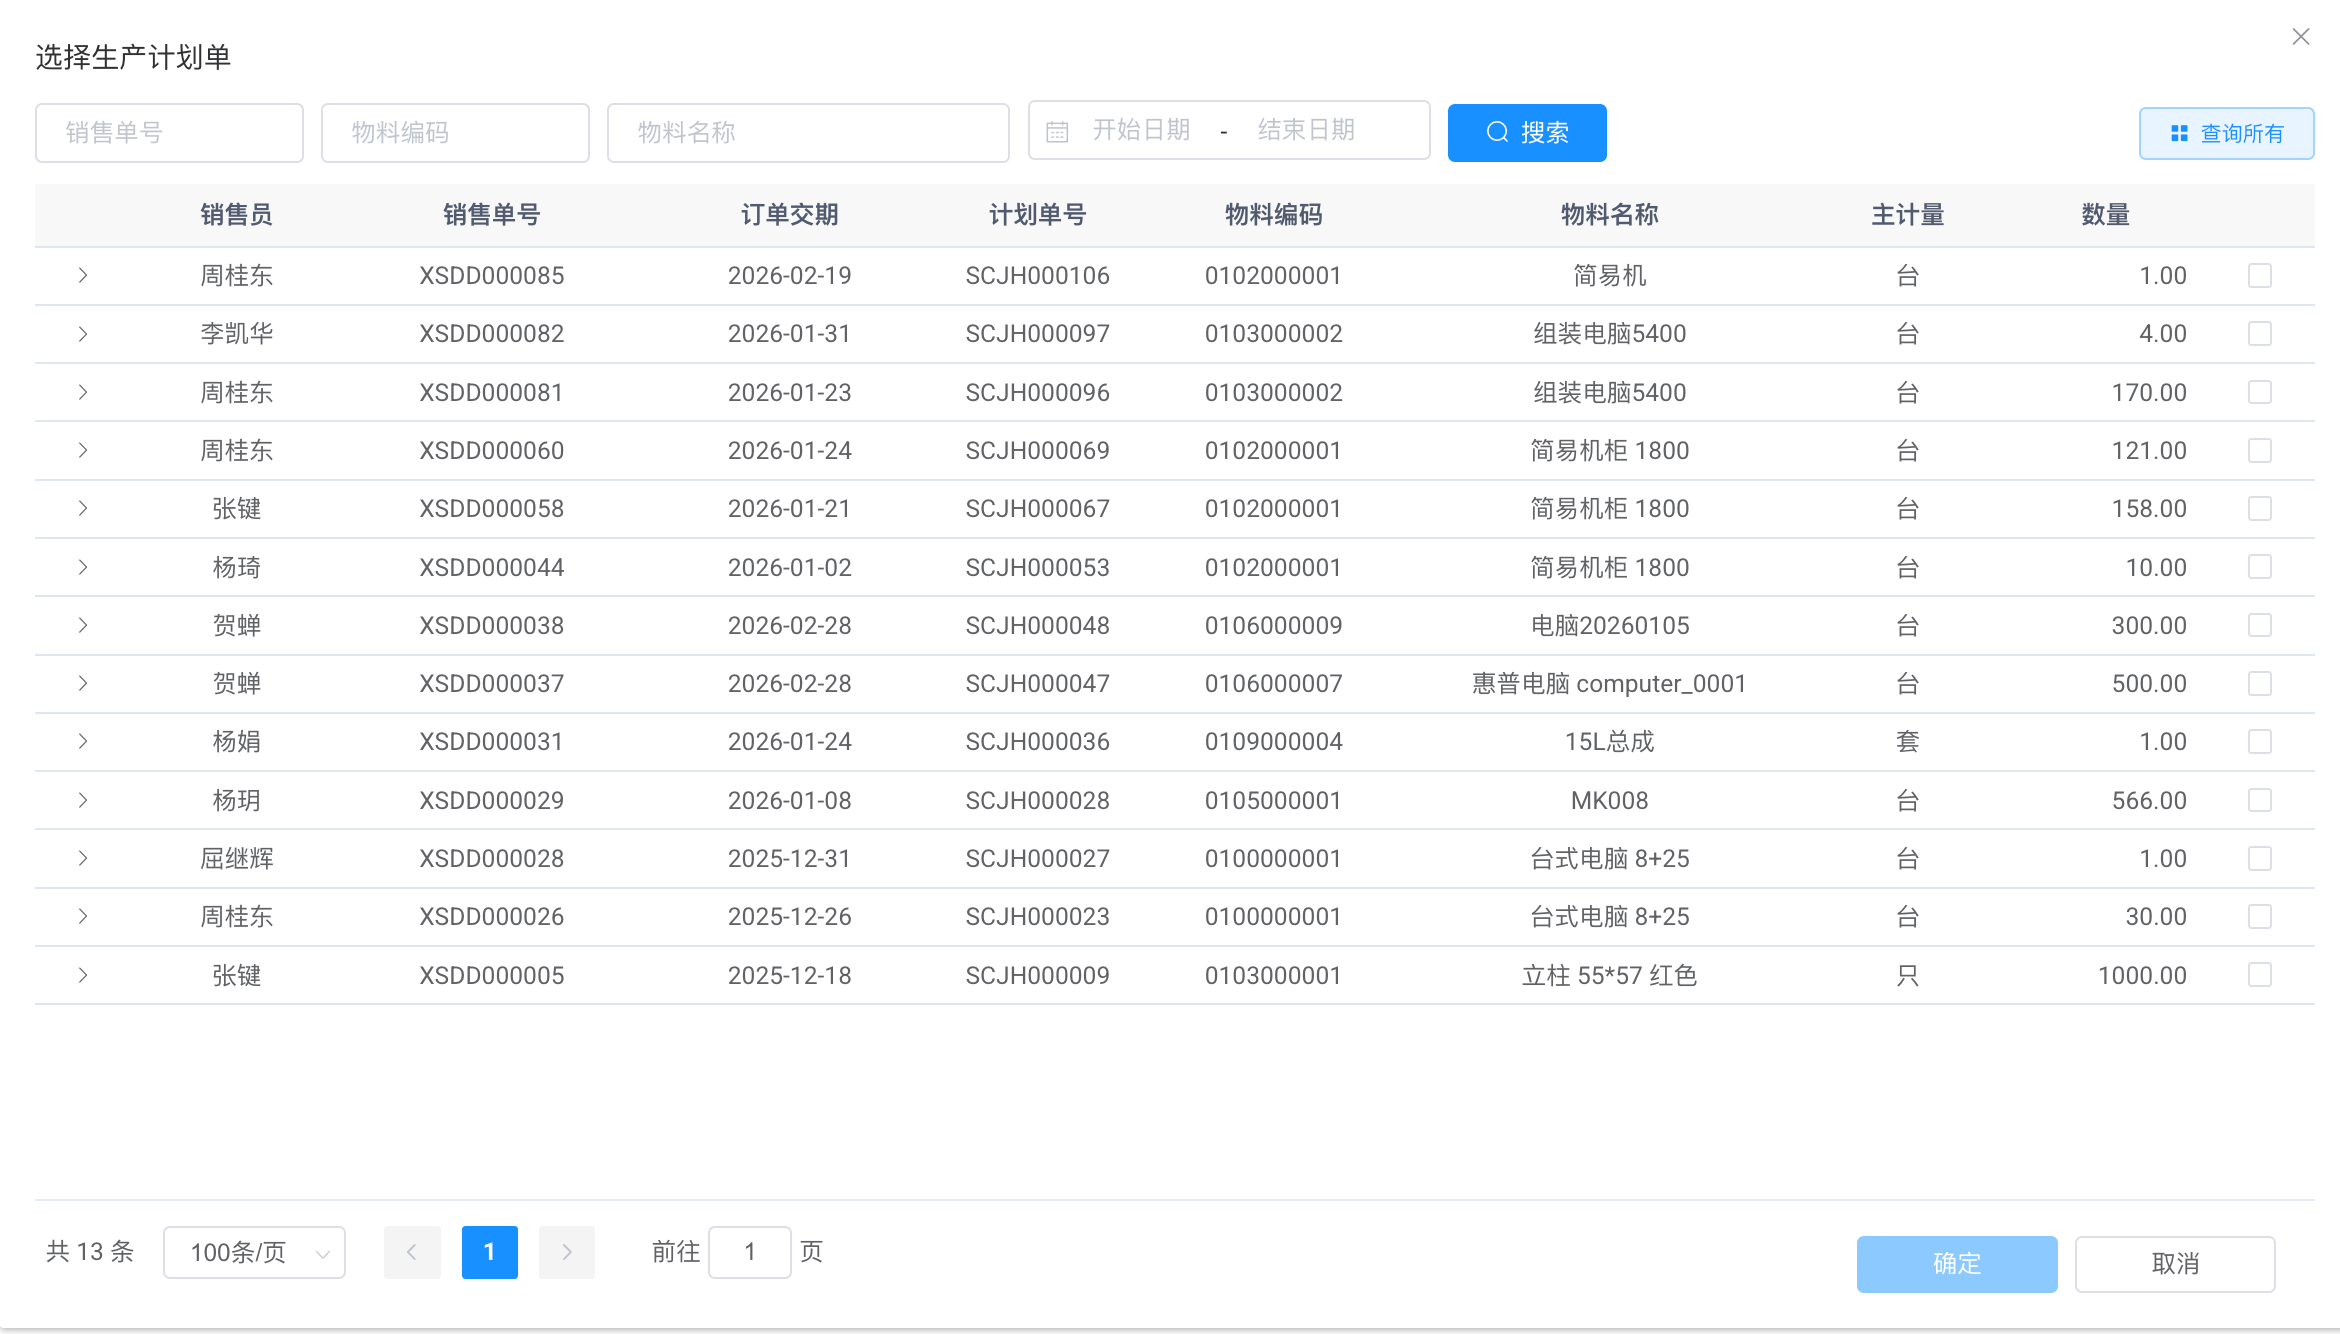Tick checkbox for 立柱 55*57 红色 row
This screenshot has height=1334, width=2340.
pos(2259,975)
